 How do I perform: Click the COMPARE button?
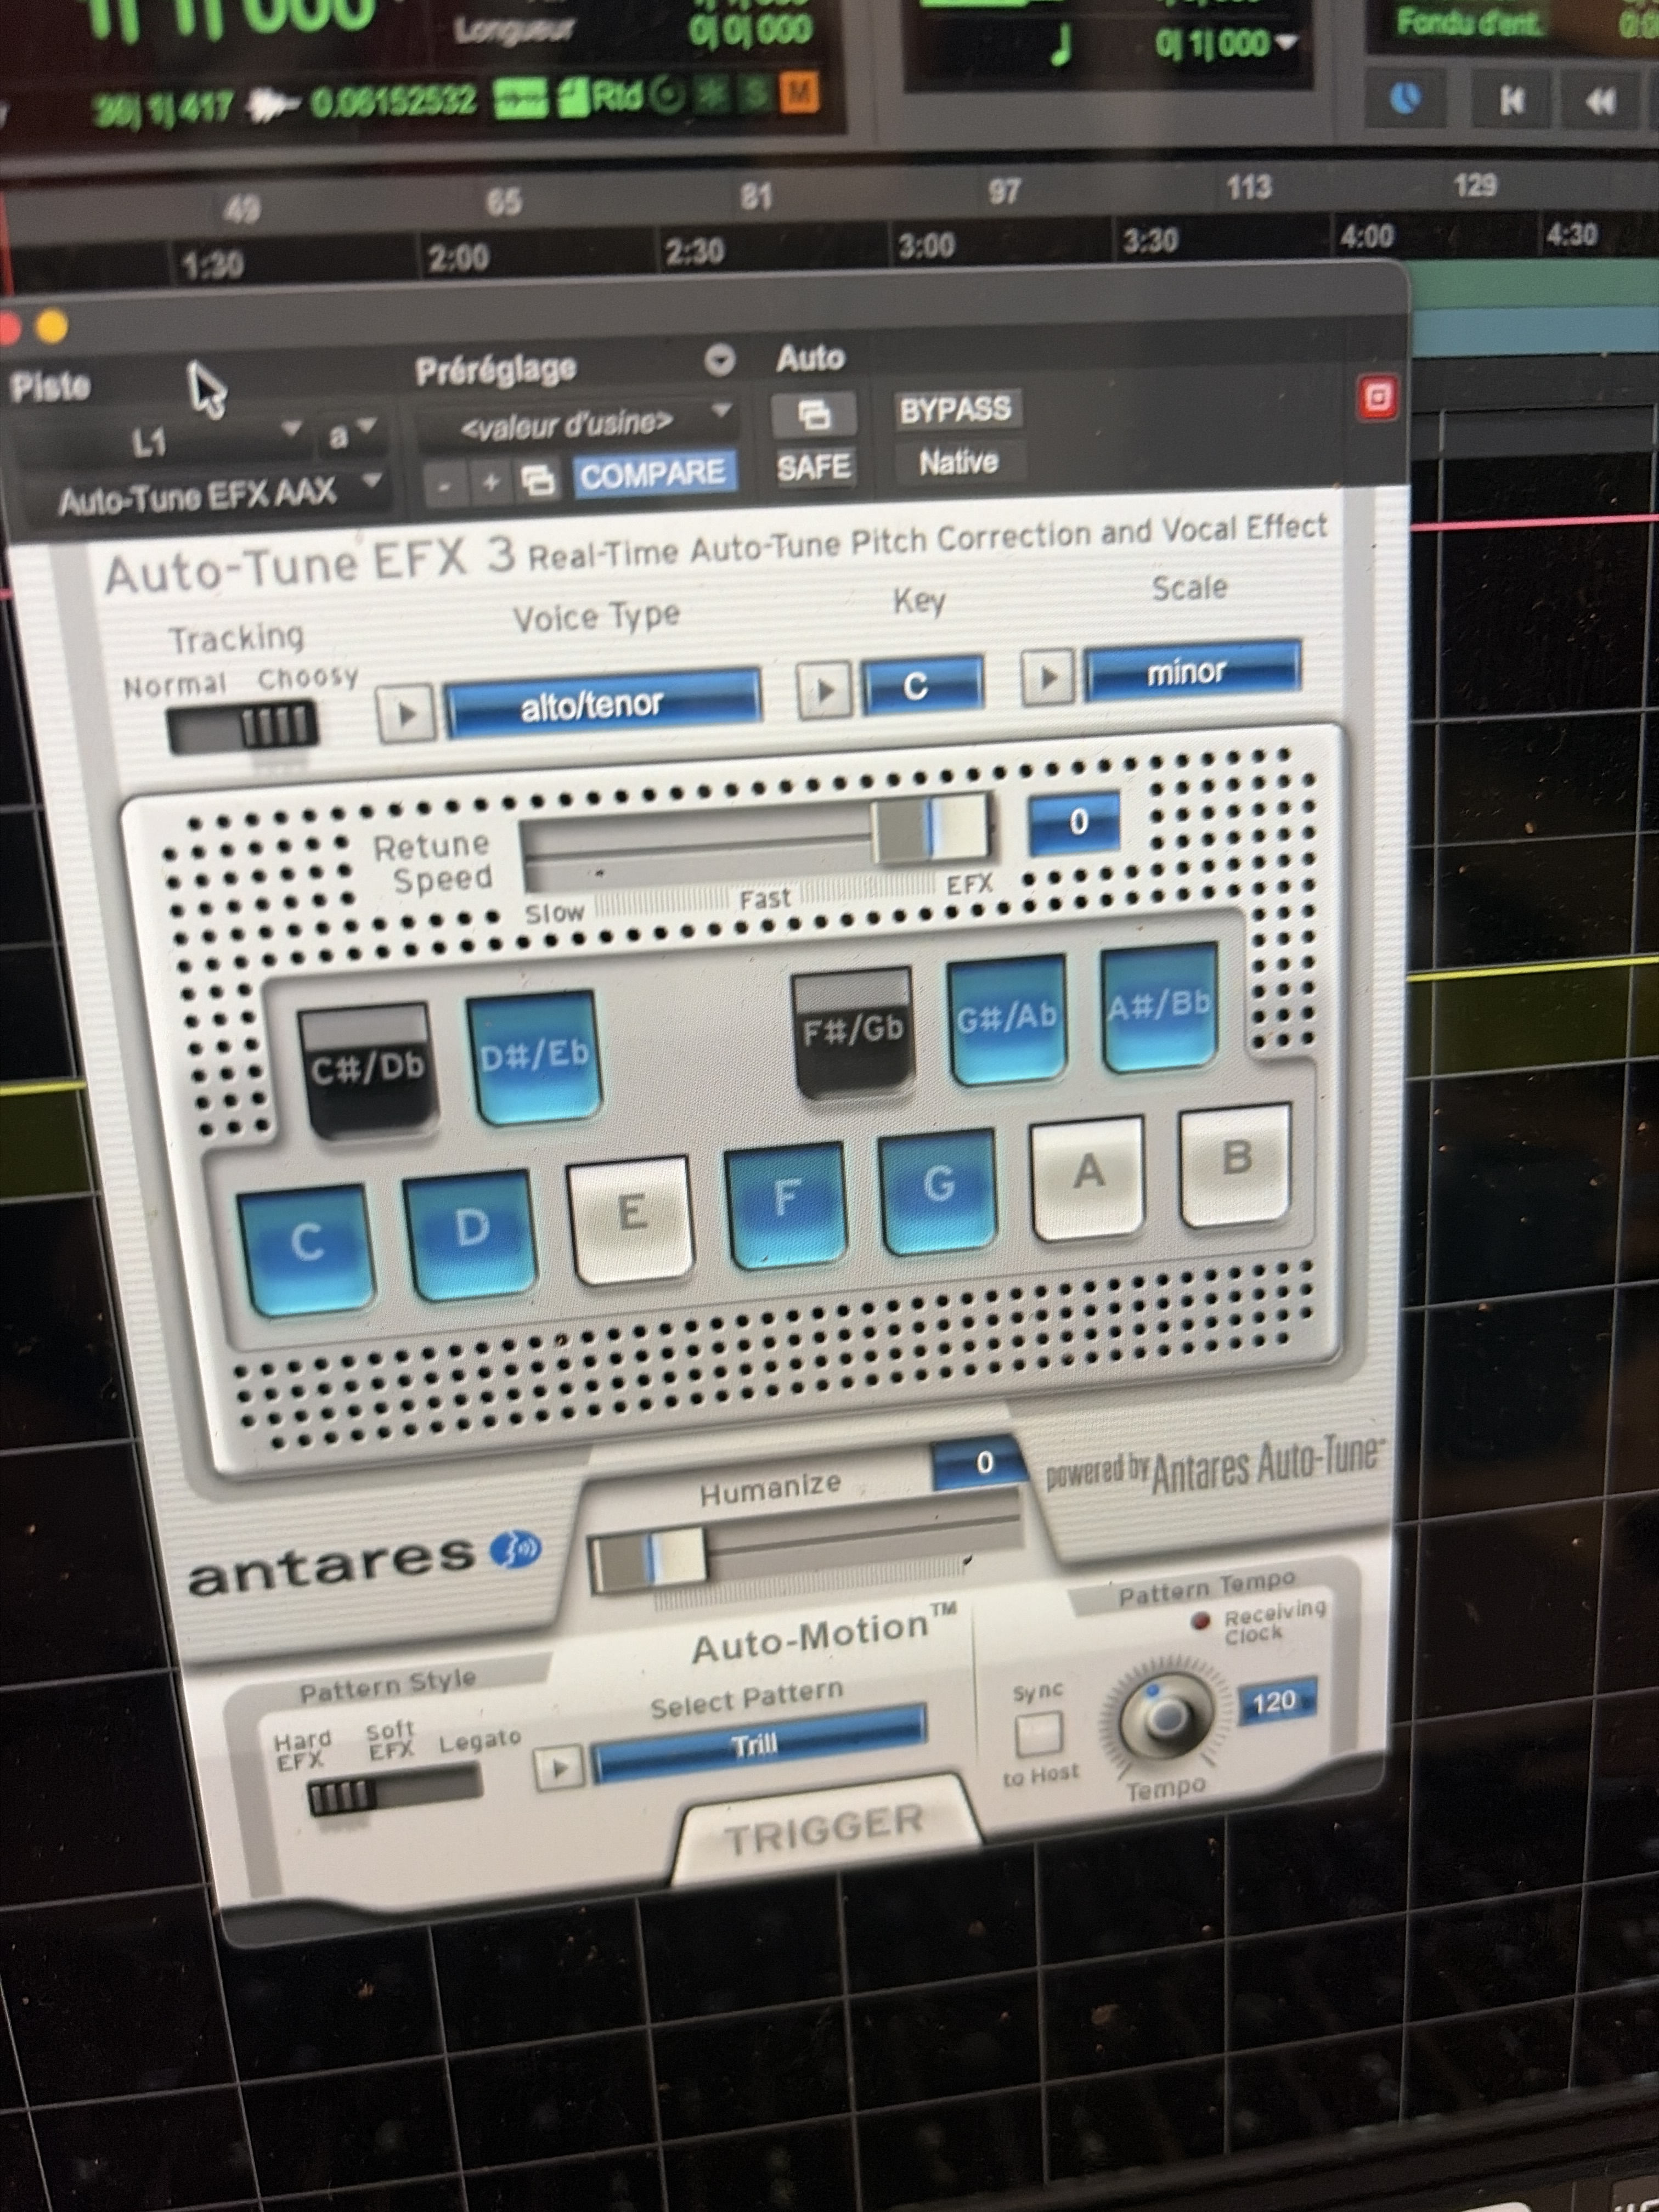click(654, 474)
